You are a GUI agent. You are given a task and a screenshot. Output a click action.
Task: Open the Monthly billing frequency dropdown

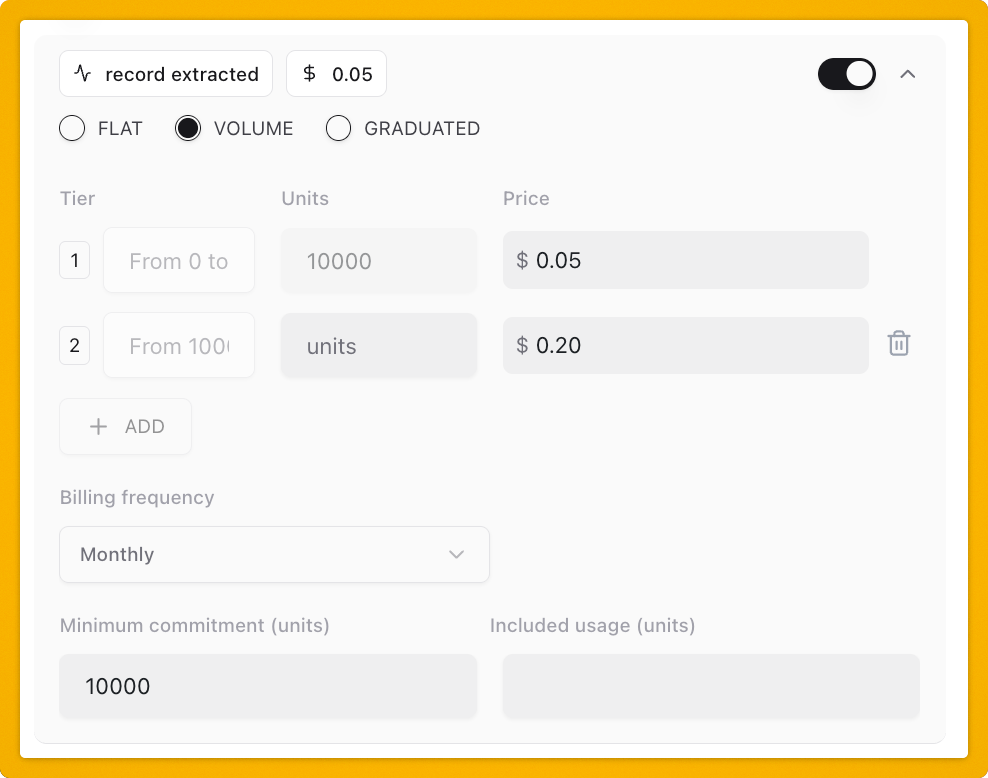coord(274,554)
